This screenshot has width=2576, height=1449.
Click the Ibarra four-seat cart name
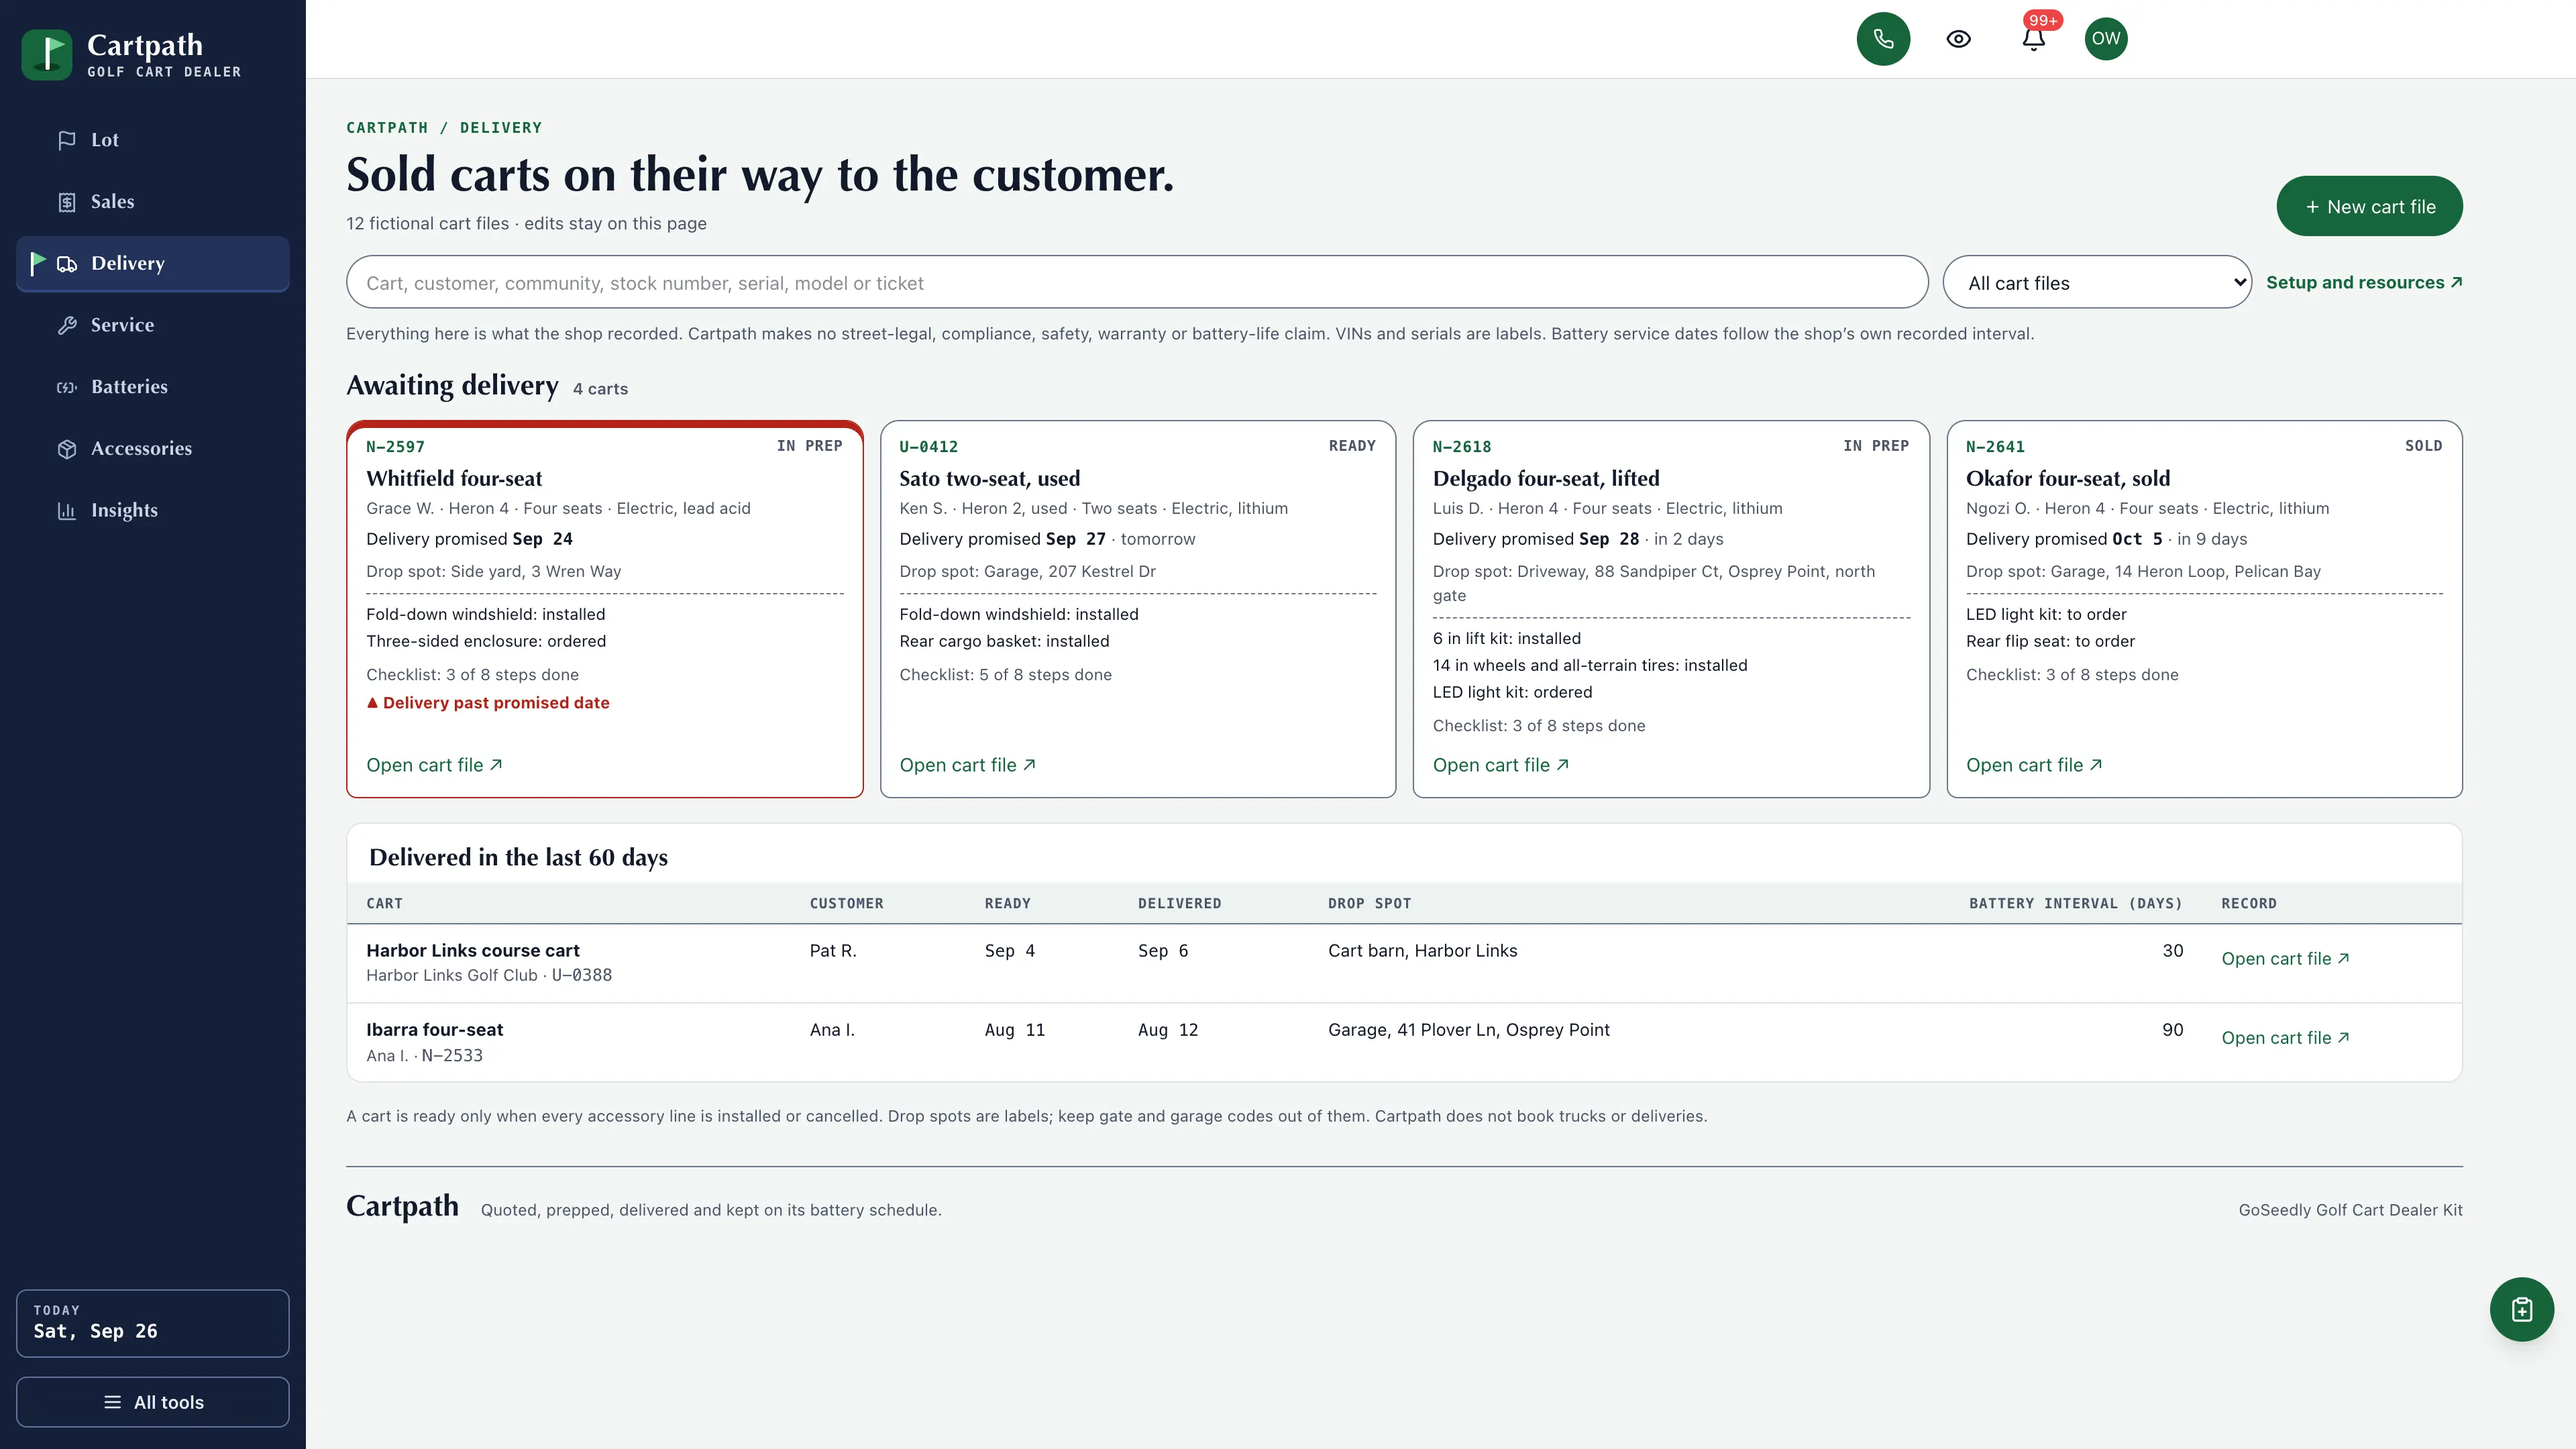(x=434, y=1030)
